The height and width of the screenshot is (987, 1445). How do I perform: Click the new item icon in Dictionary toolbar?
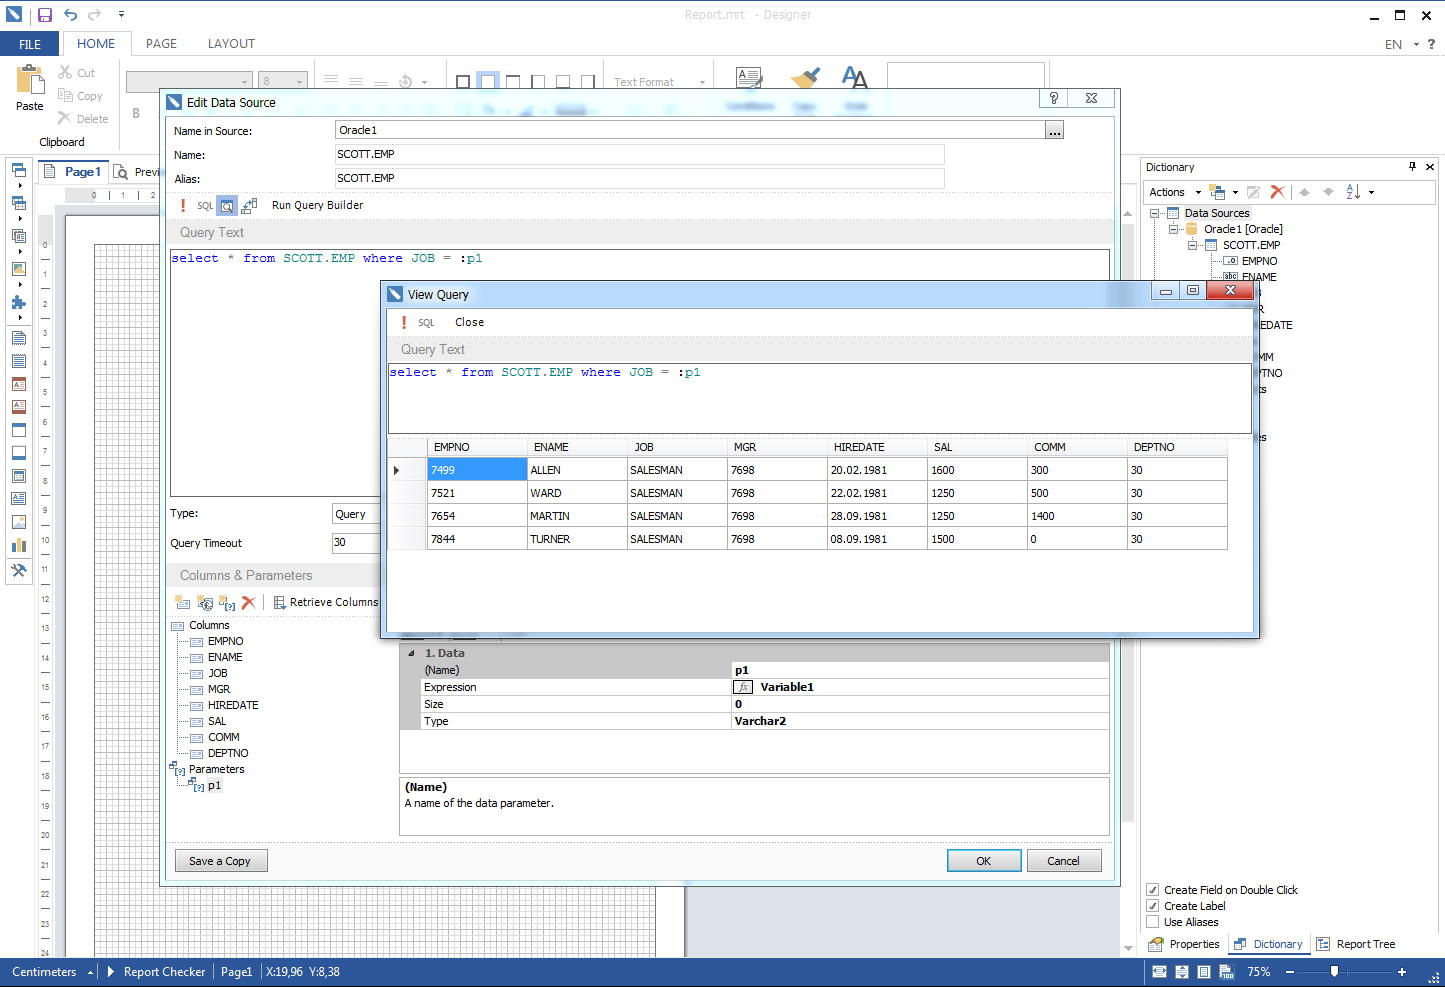coord(1217,192)
